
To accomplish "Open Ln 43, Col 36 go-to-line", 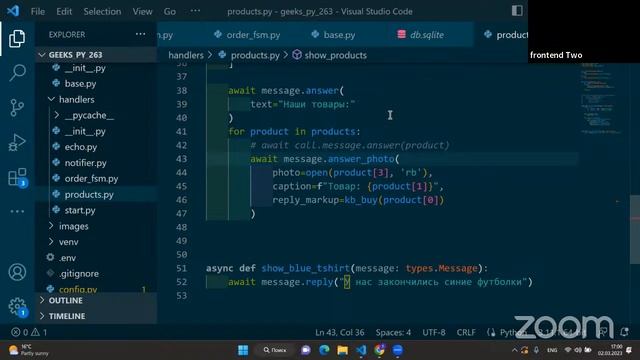I will coord(340,332).
